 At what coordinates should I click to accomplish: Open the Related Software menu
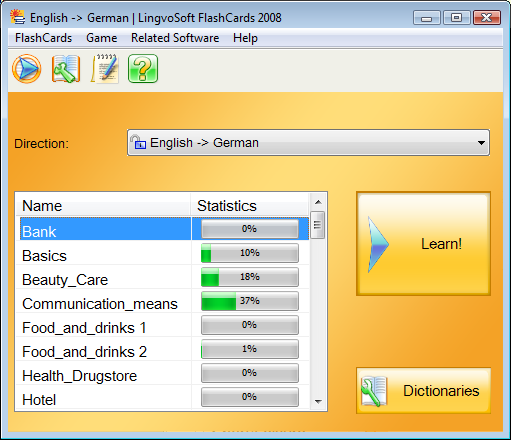tap(175, 38)
